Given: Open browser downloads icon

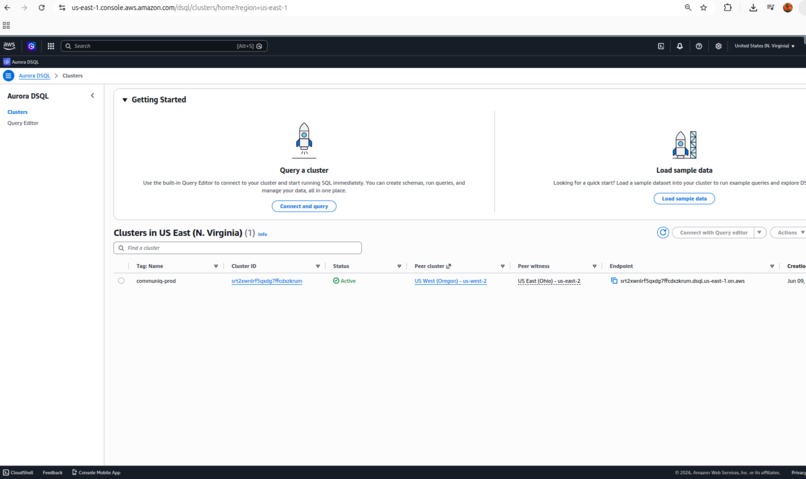Looking at the screenshot, I should [x=753, y=8].
